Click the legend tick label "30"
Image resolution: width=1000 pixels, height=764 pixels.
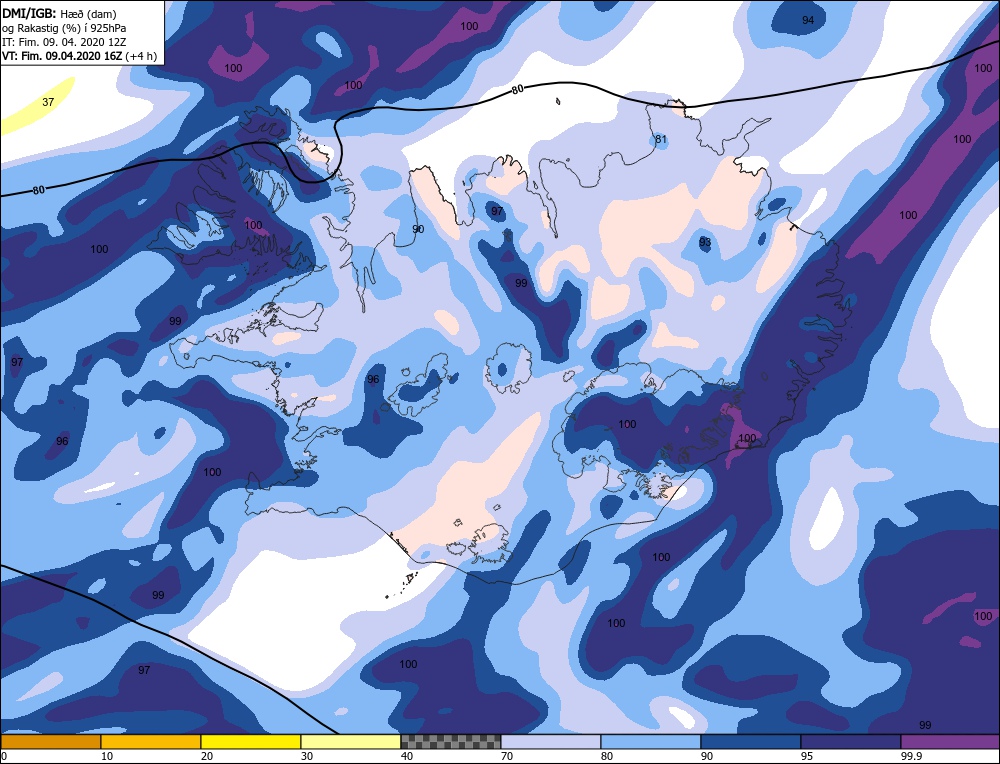[306, 756]
